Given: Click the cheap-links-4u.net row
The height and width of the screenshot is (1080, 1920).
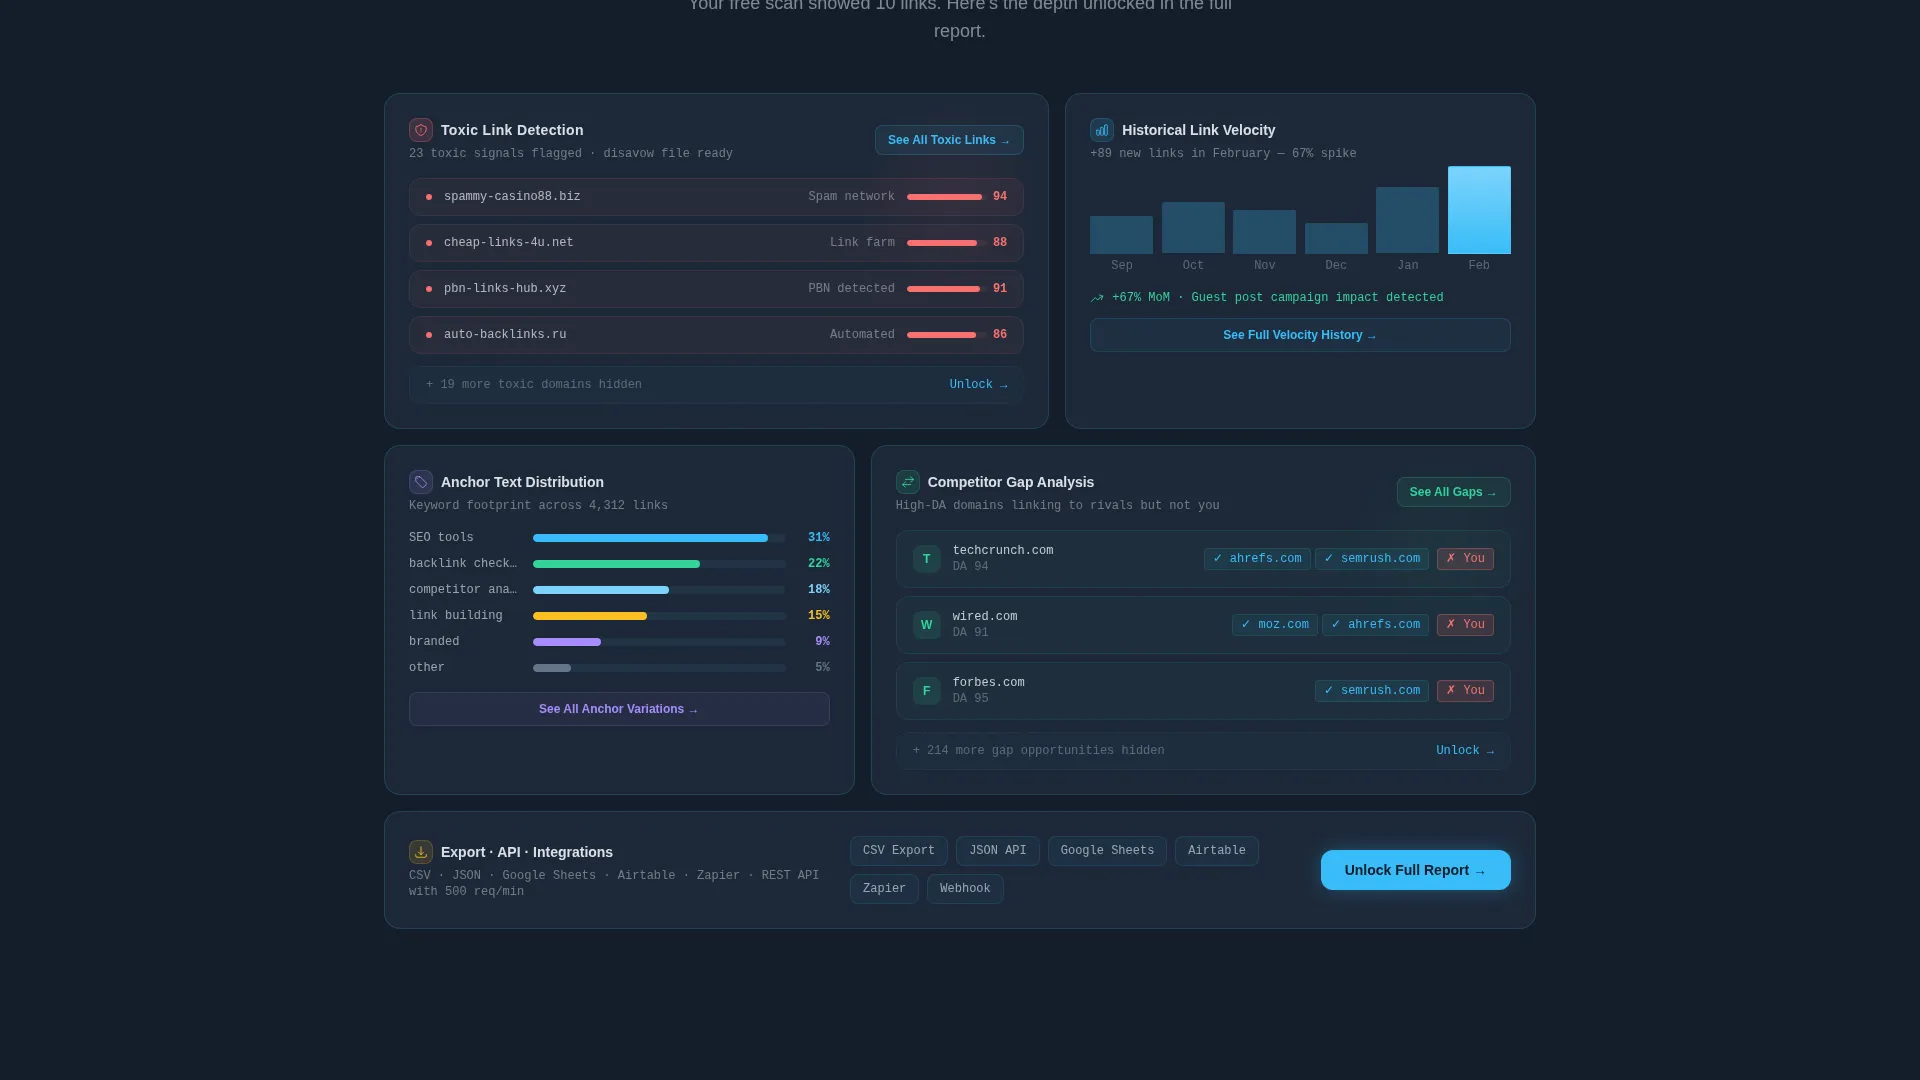Looking at the screenshot, I should coord(716,243).
